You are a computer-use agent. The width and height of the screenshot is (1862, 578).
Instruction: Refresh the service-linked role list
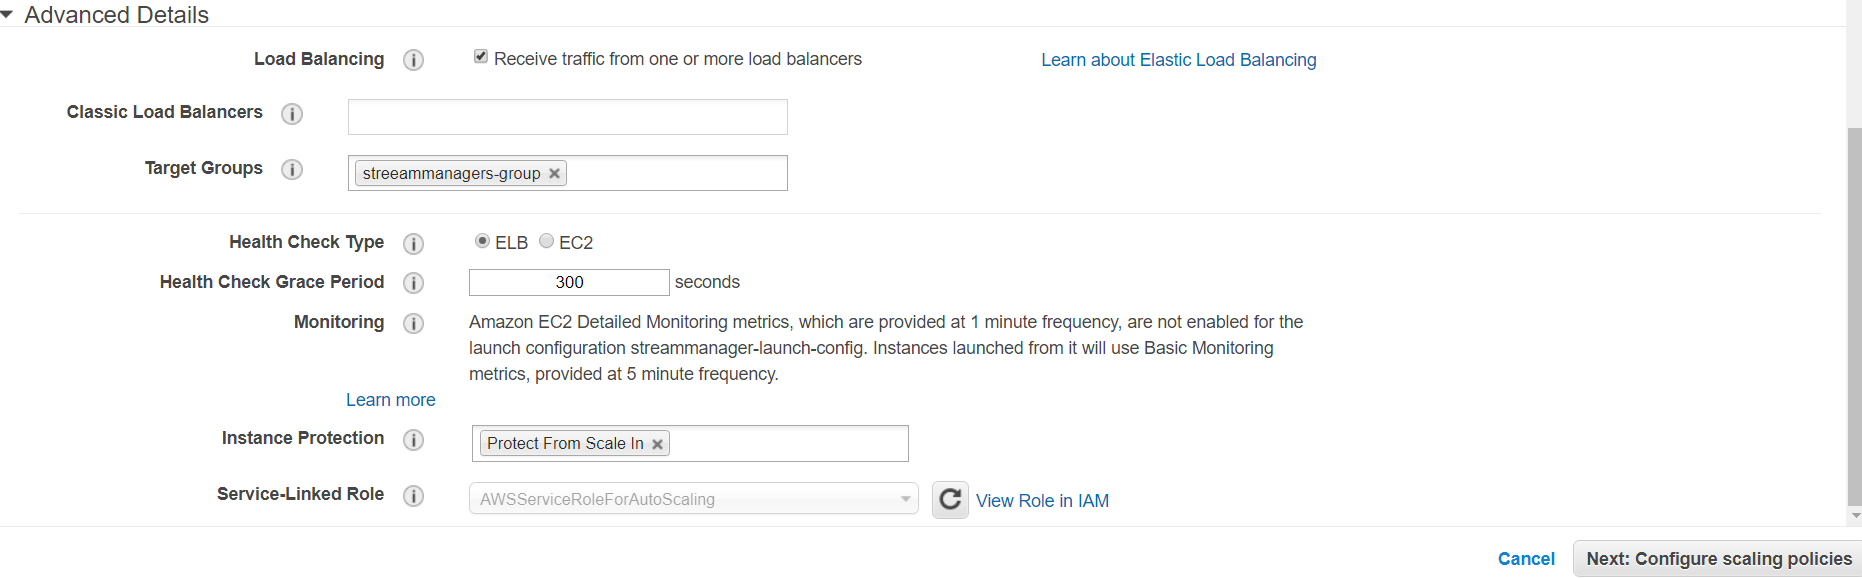950,499
